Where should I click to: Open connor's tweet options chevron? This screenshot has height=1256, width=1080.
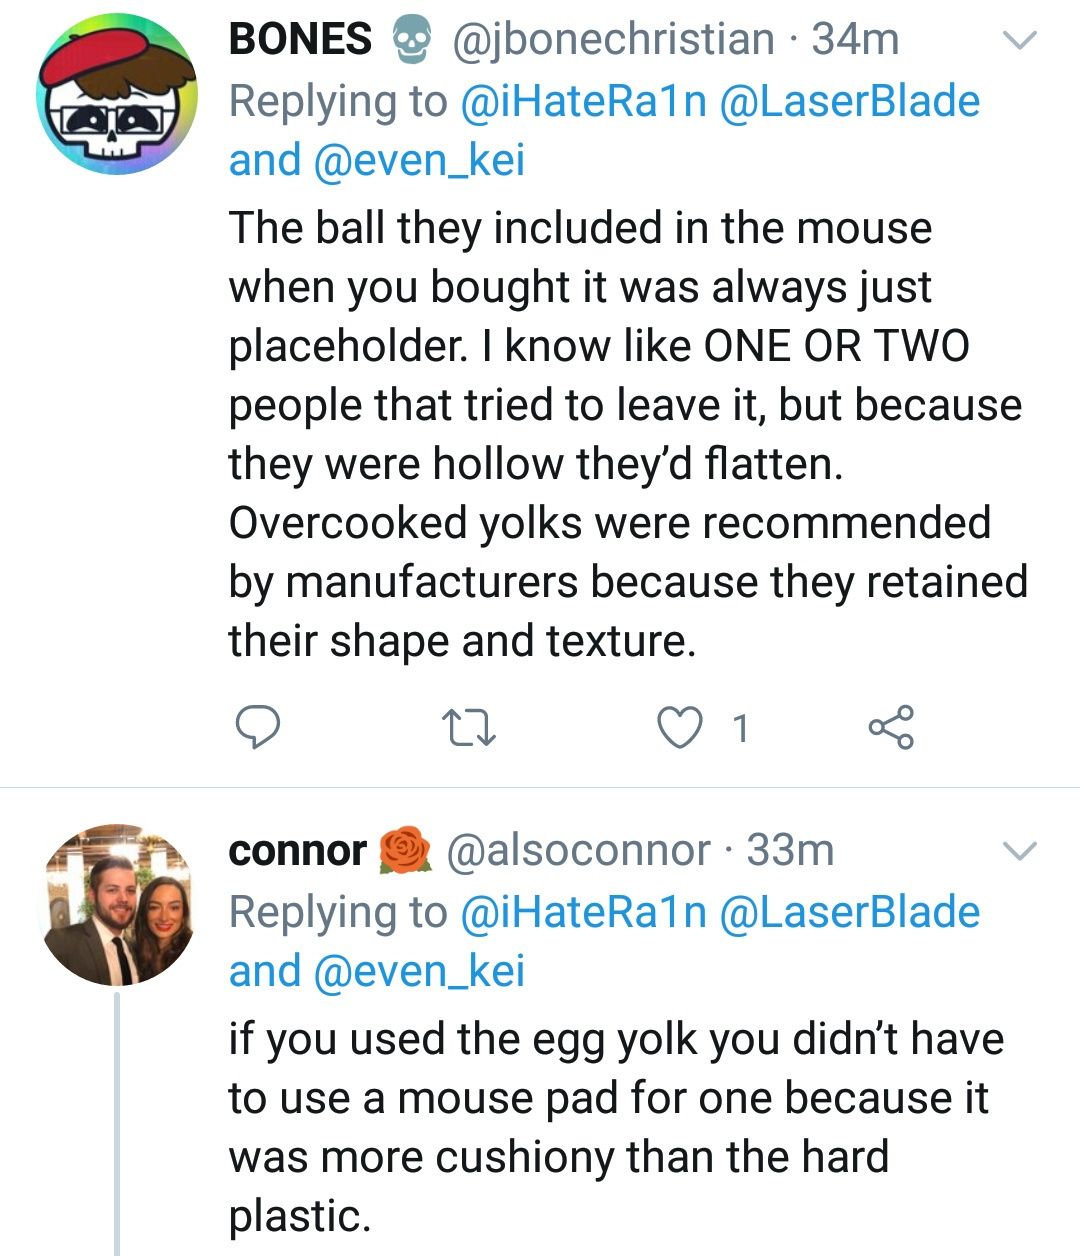1020,851
